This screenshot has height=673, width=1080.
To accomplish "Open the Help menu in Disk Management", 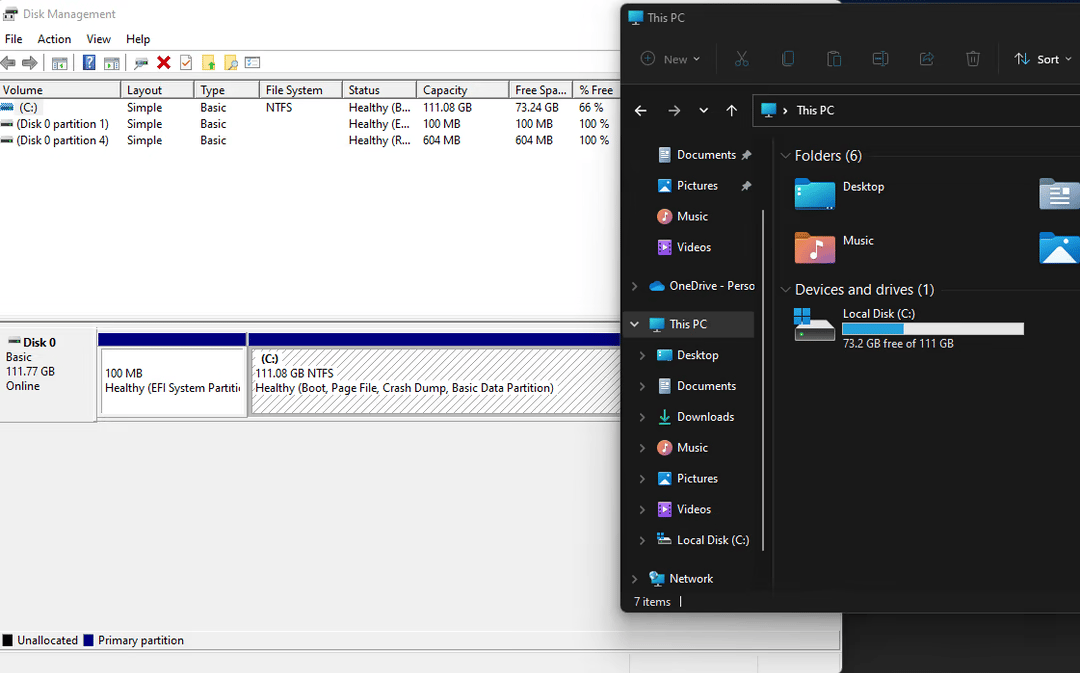I will coord(138,39).
